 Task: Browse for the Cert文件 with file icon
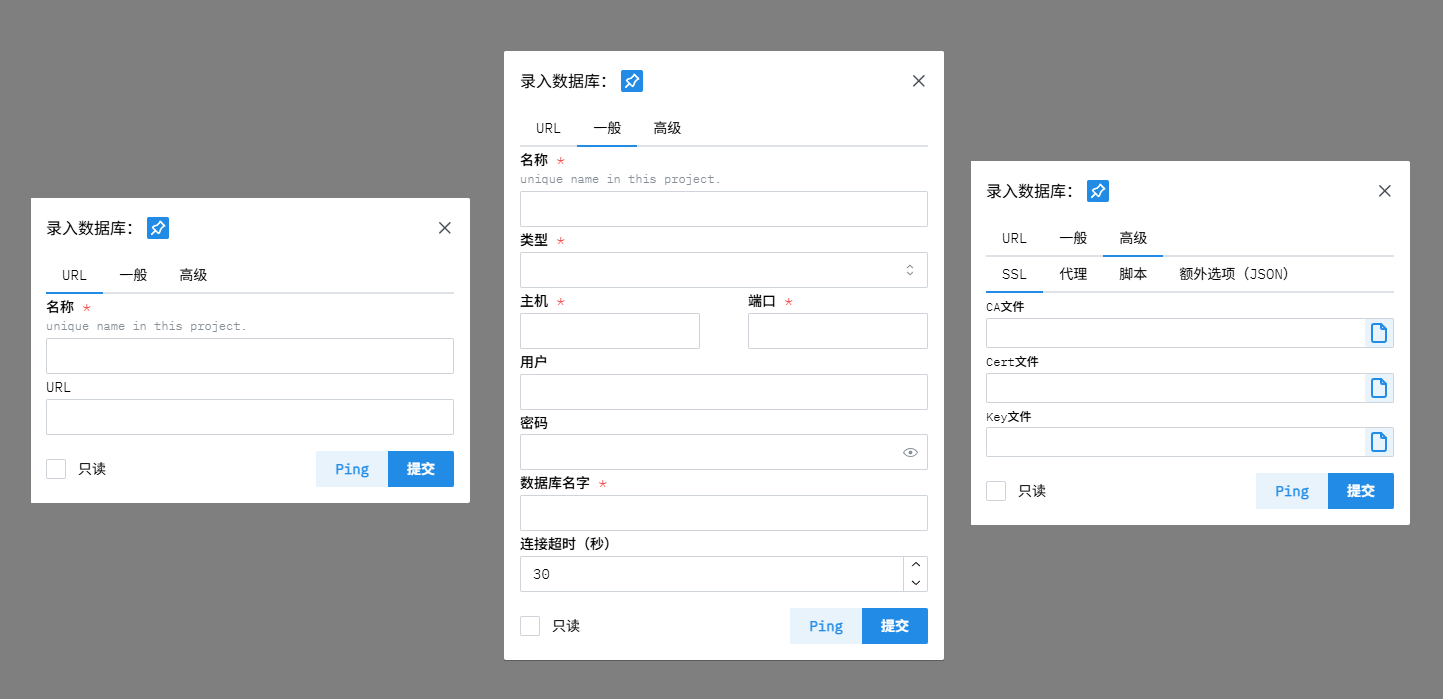1379,388
